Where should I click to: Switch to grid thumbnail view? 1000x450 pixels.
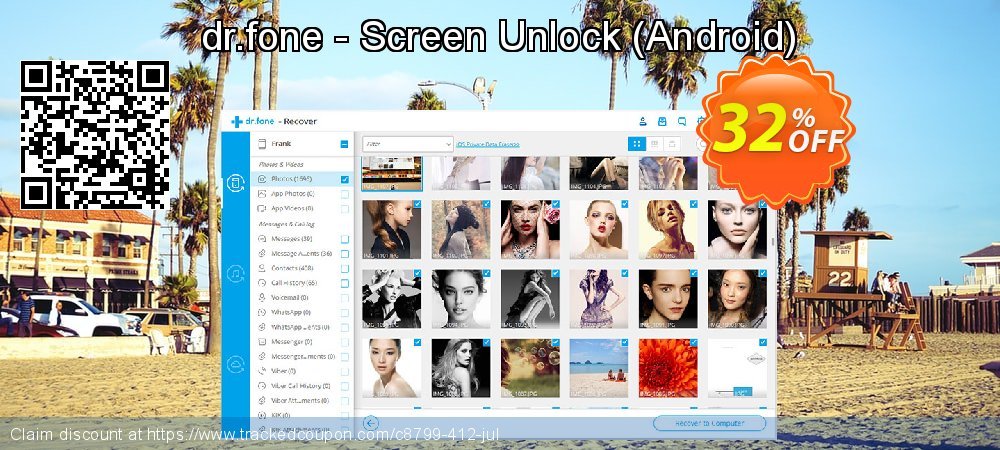(636, 144)
